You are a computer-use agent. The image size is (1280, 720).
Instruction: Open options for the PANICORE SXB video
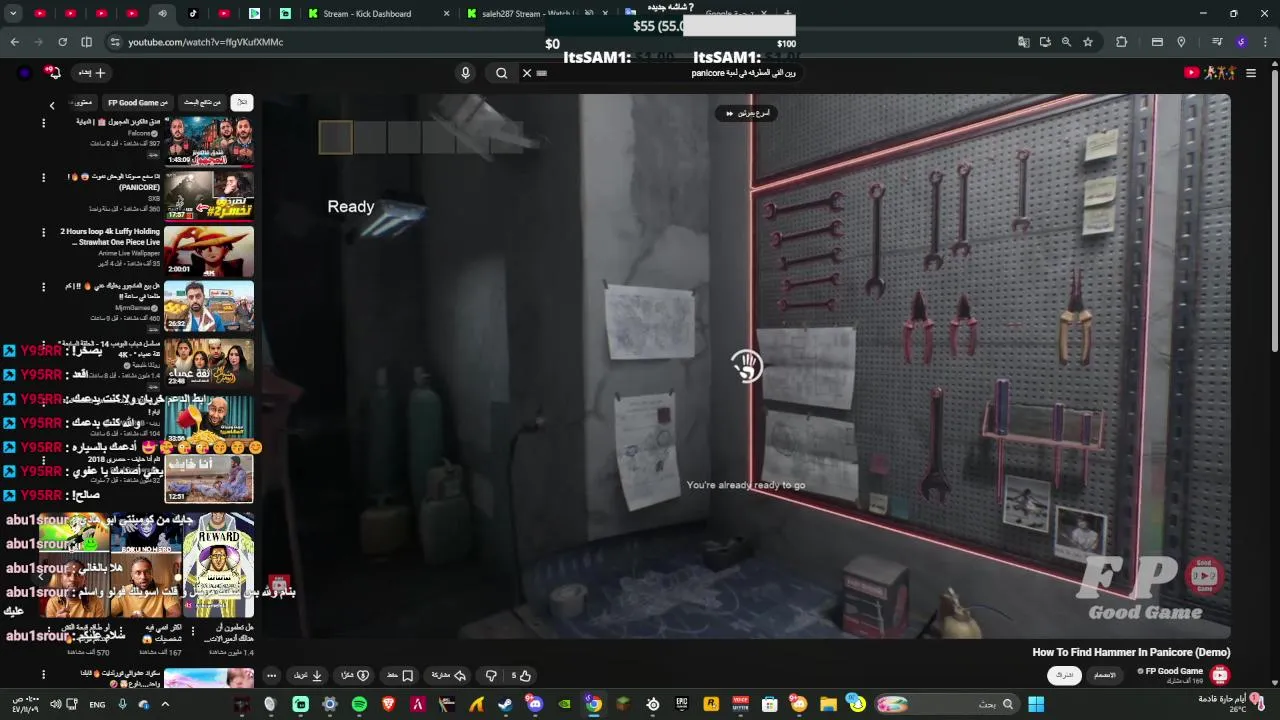tap(43, 177)
